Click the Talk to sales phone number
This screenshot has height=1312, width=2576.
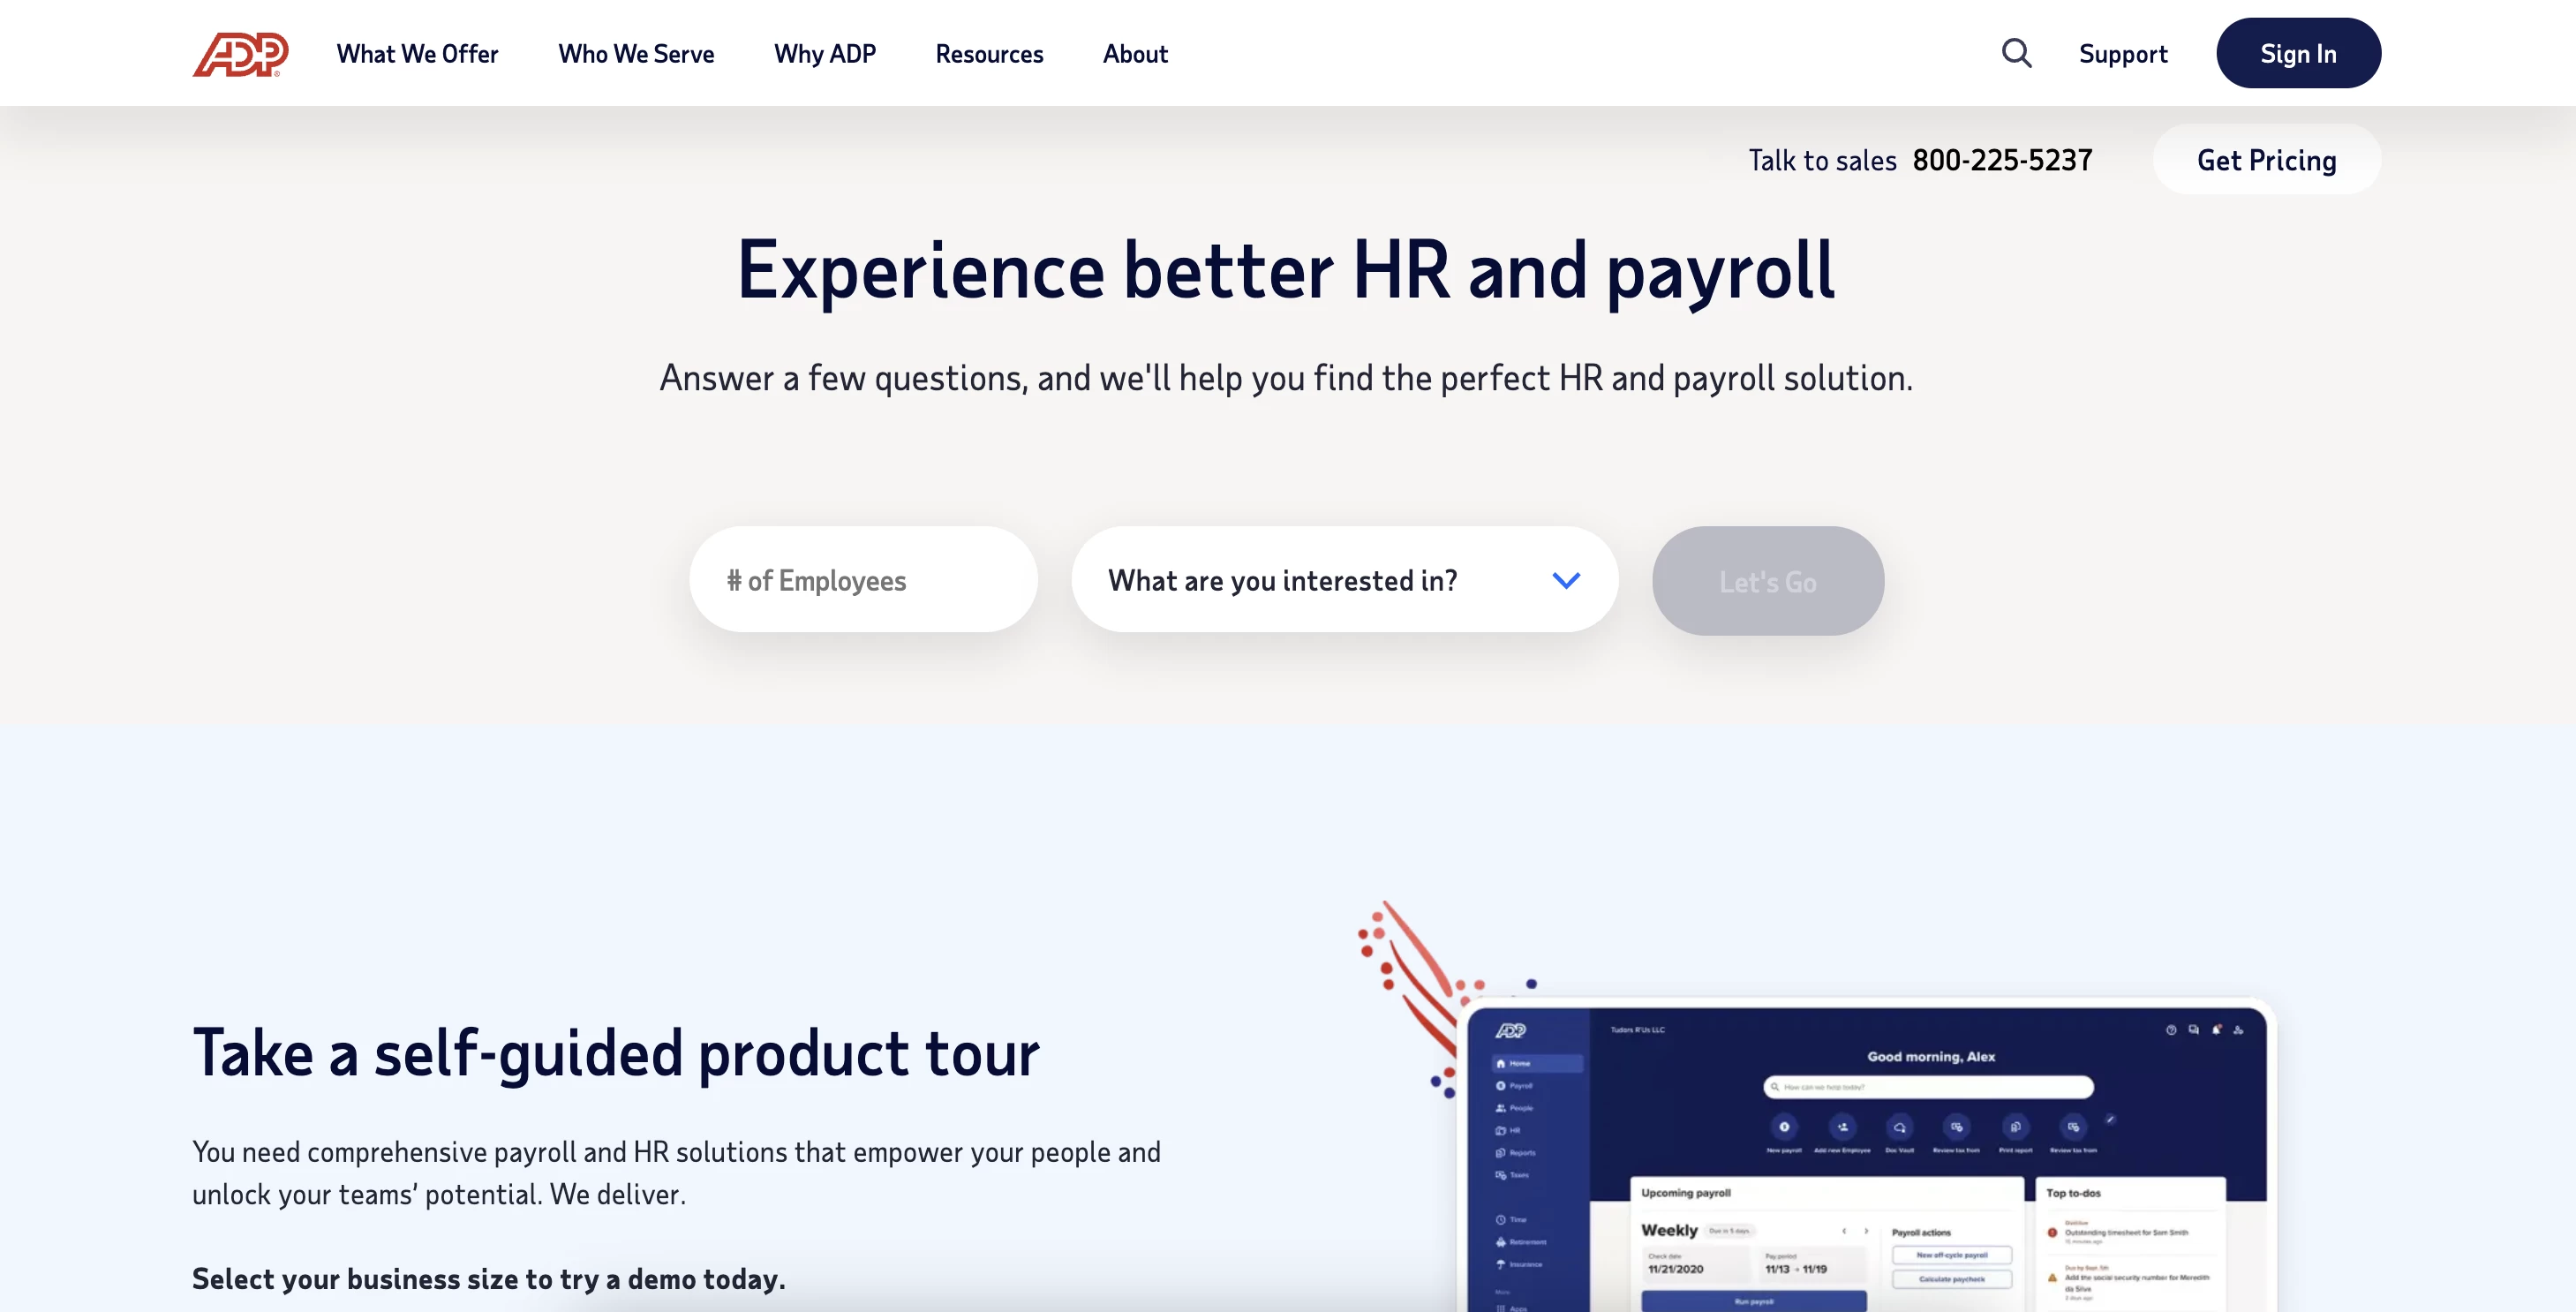pos(2002,159)
